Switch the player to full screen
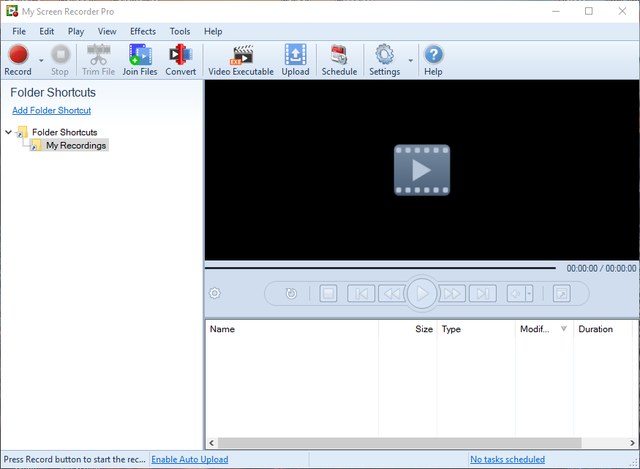 pyautogui.click(x=562, y=293)
